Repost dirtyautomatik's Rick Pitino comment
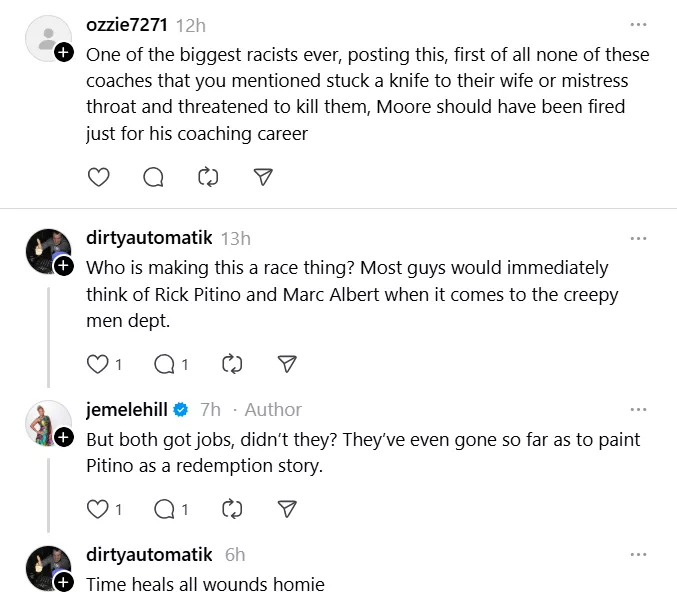The height and width of the screenshot is (600, 677). (x=232, y=364)
